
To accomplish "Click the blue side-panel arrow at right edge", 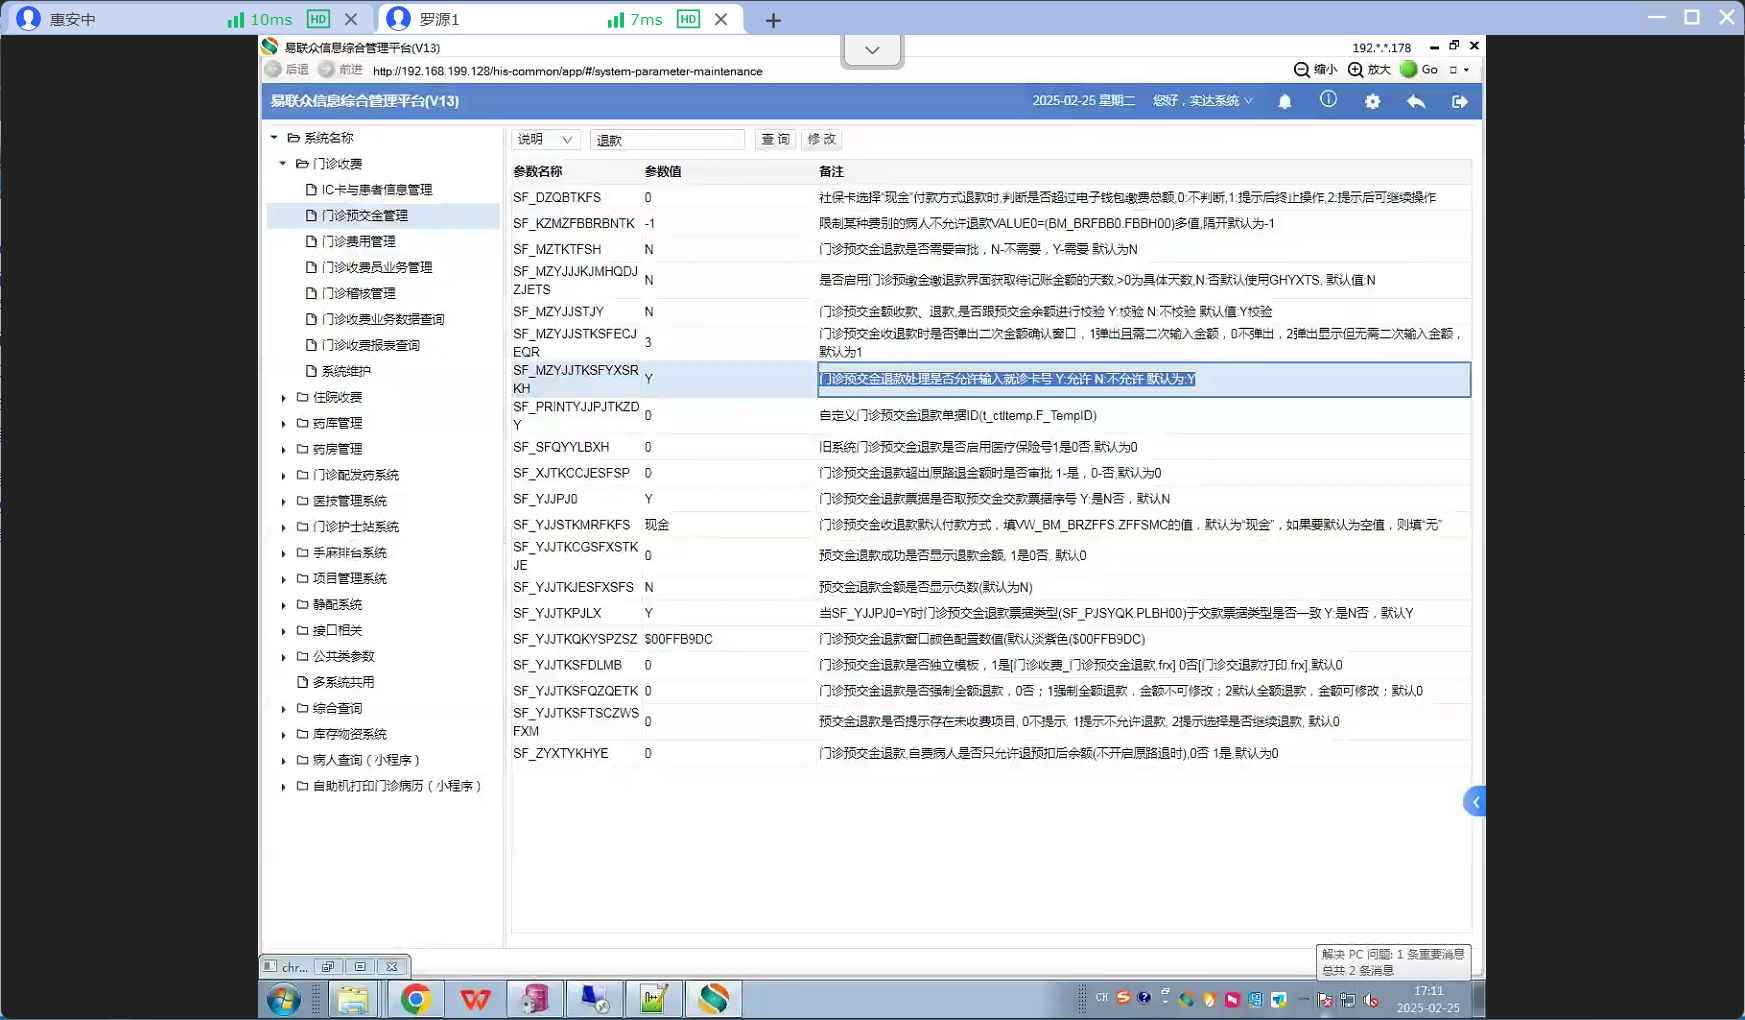I will pyautogui.click(x=1474, y=802).
